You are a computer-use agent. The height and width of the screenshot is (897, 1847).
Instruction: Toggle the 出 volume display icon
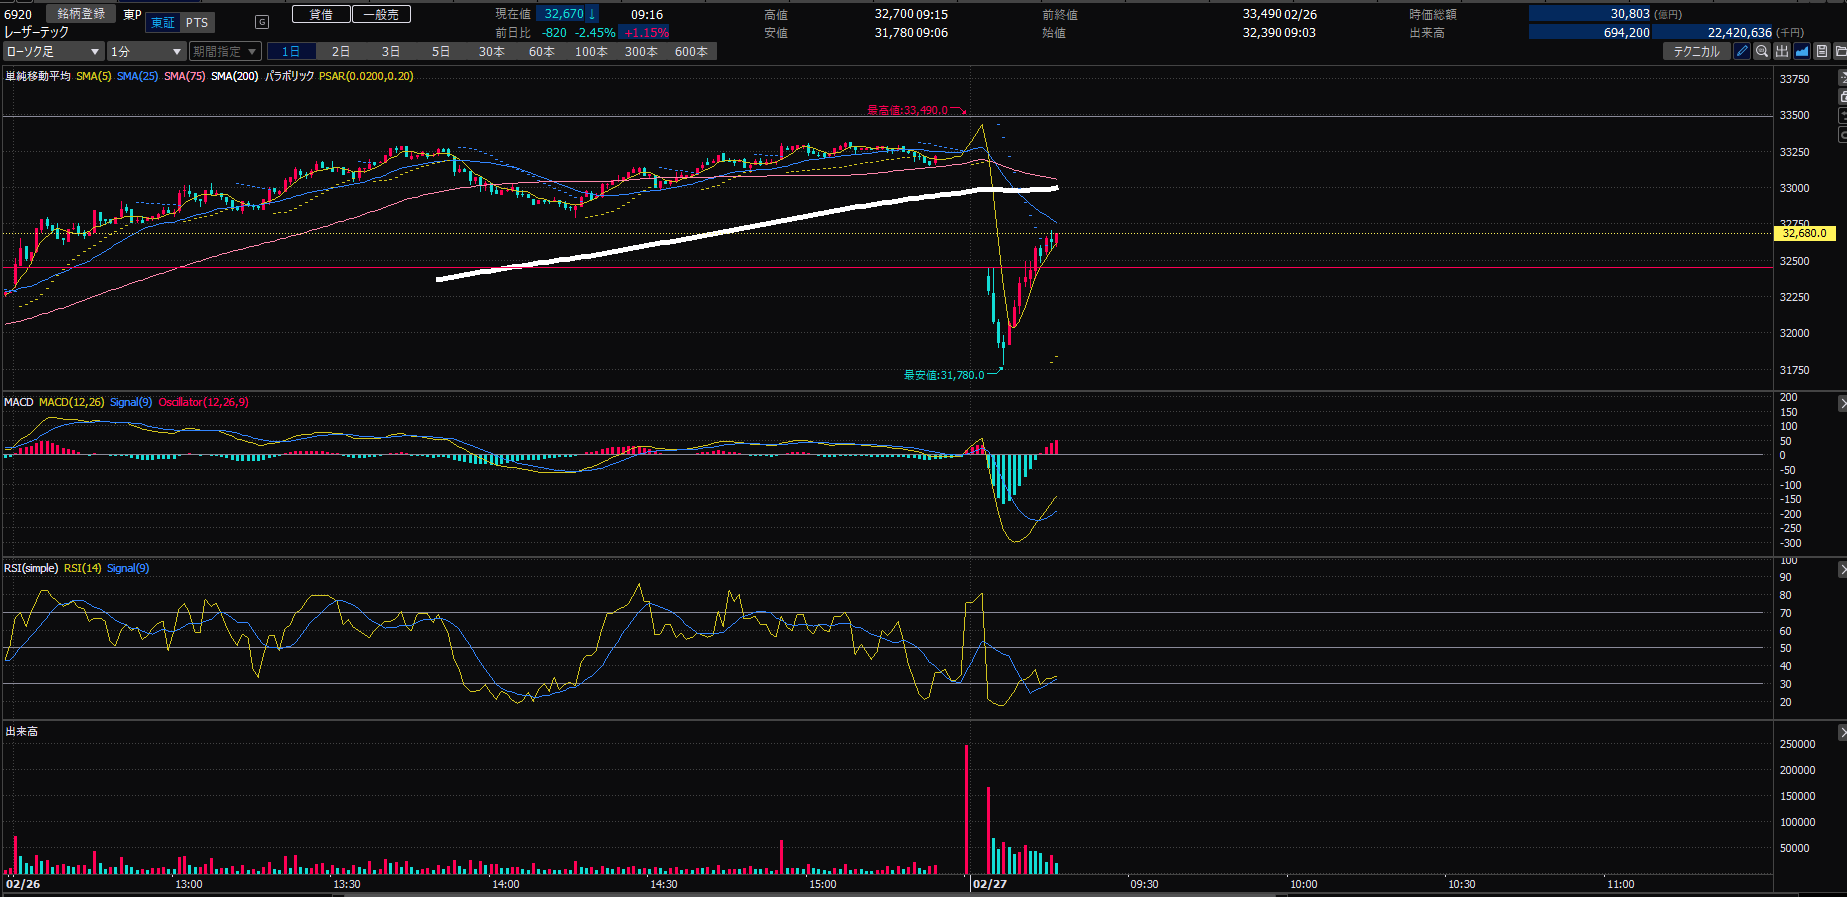point(1782,51)
